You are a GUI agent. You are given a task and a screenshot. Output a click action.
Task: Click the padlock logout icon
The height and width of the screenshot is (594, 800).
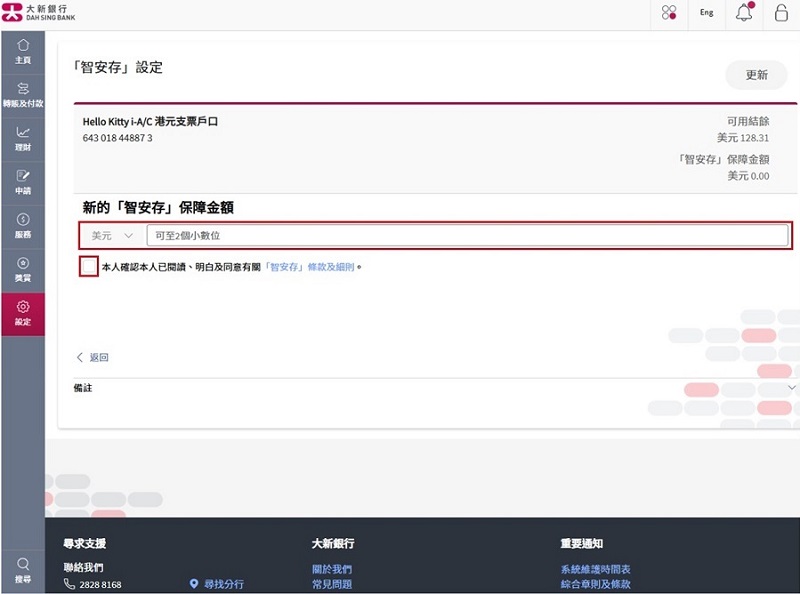[781, 14]
